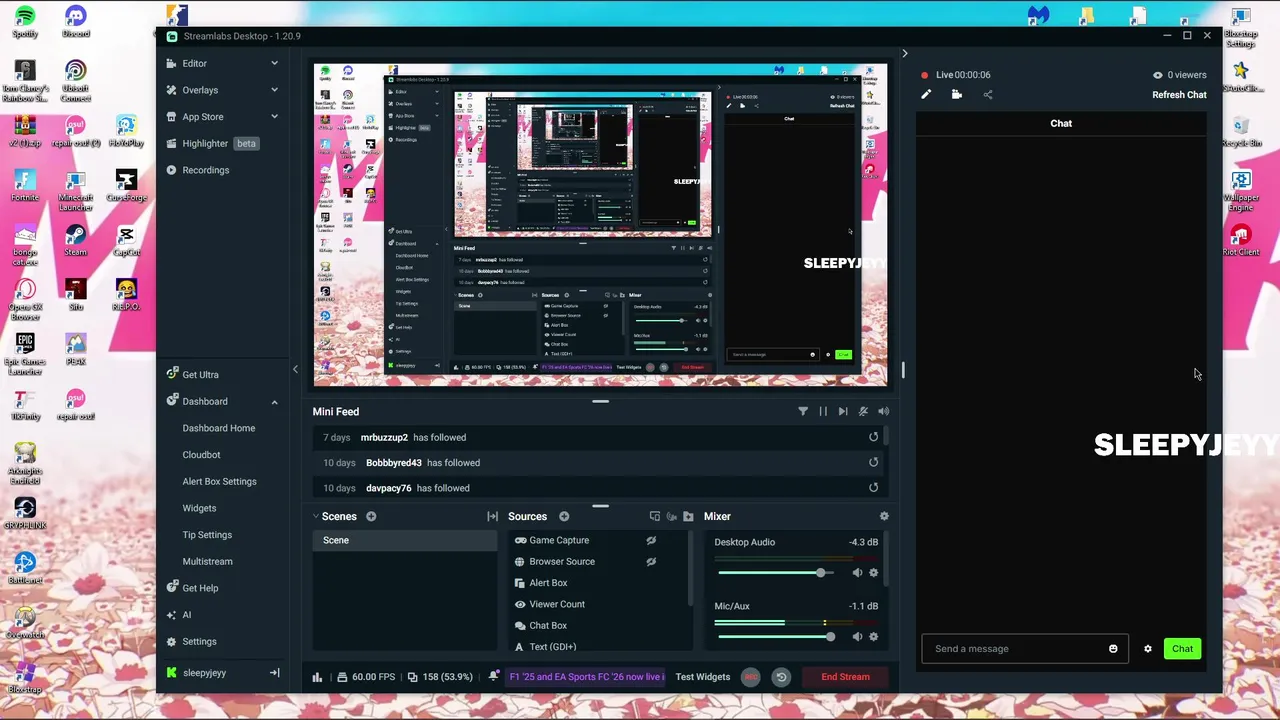Click the pencil edit stream info icon
Viewport: 1280px width, 720px height.
(x=926, y=95)
